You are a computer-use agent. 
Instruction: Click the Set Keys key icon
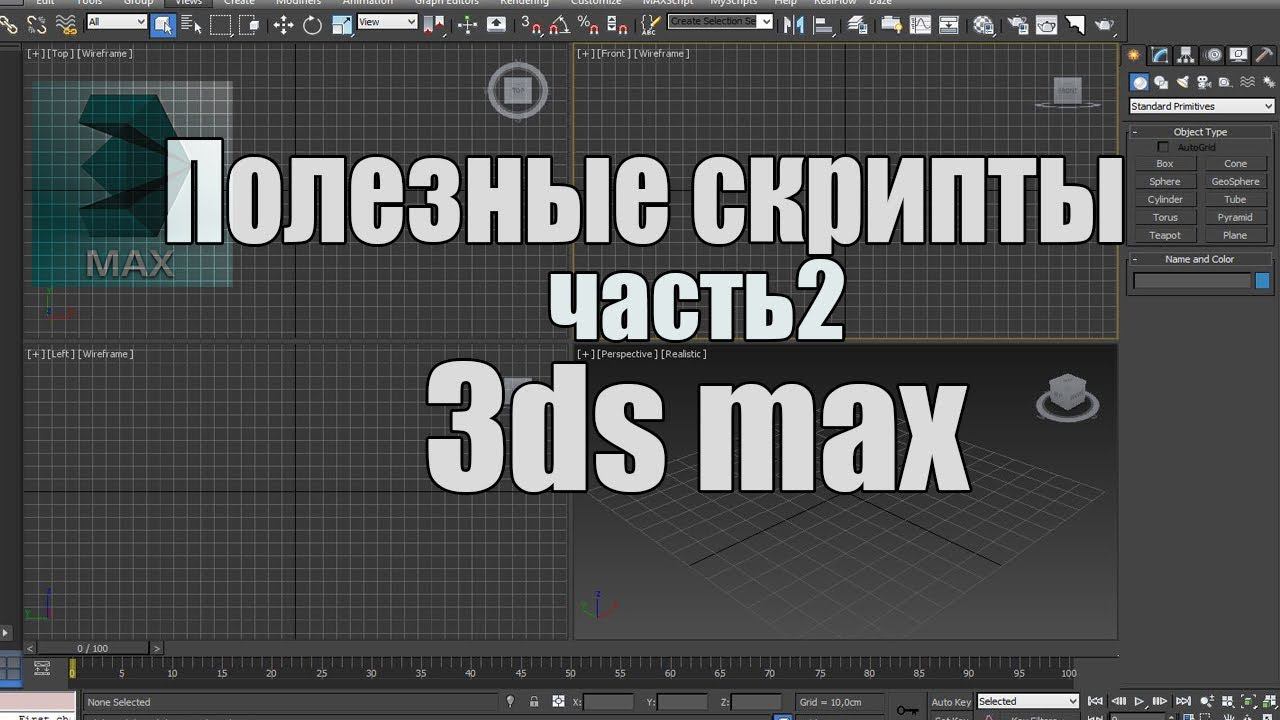pyautogui.click(x=907, y=709)
